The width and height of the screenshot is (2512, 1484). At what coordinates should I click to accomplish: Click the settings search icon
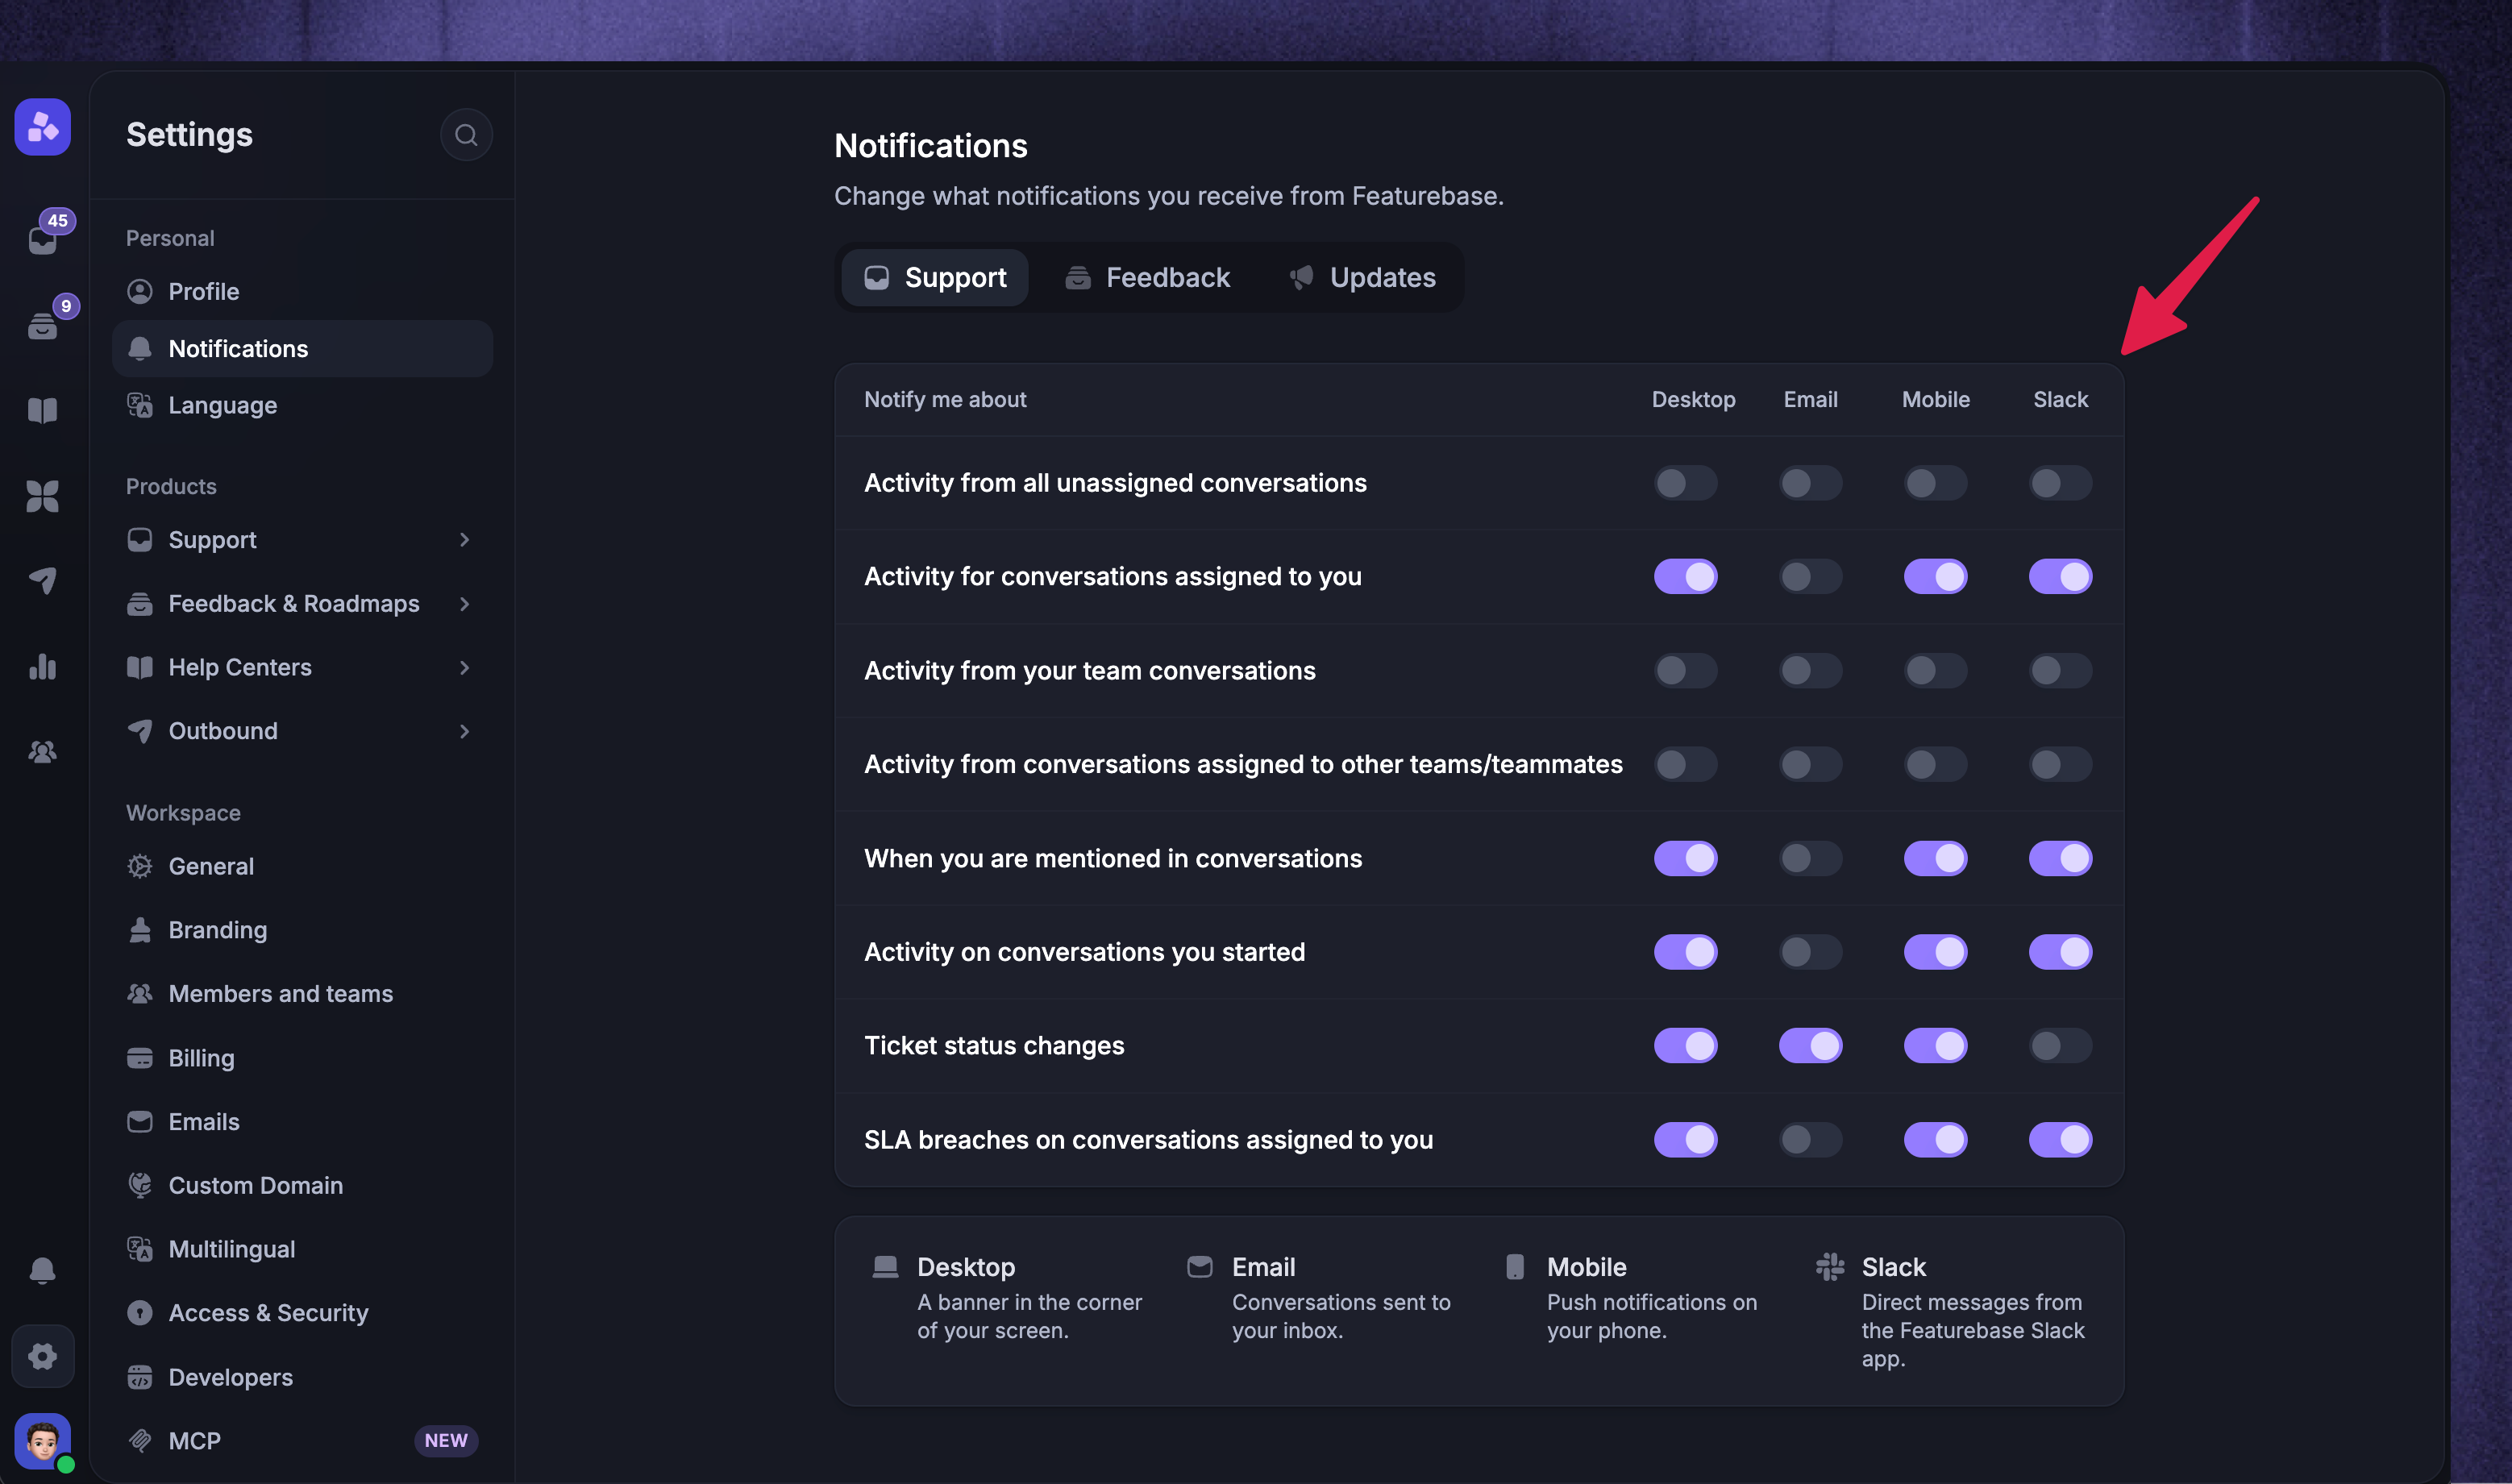click(466, 135)
